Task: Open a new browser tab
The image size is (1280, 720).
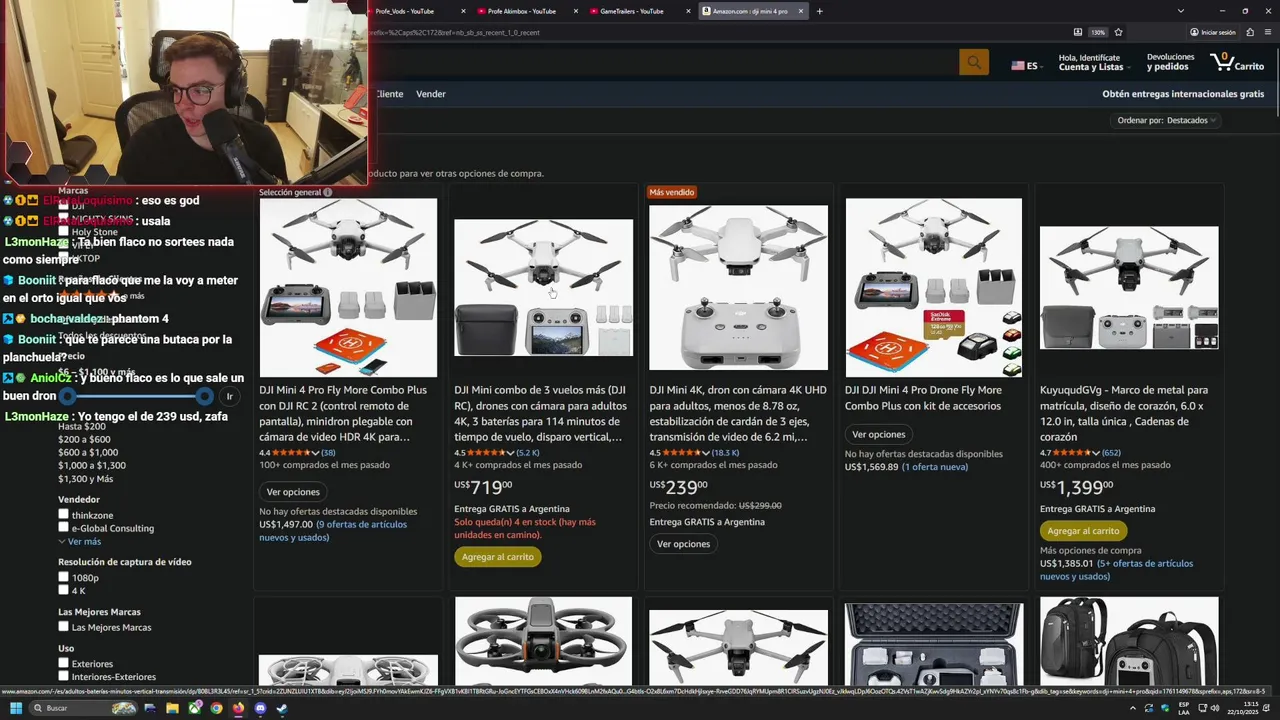Action: (819, 11)
